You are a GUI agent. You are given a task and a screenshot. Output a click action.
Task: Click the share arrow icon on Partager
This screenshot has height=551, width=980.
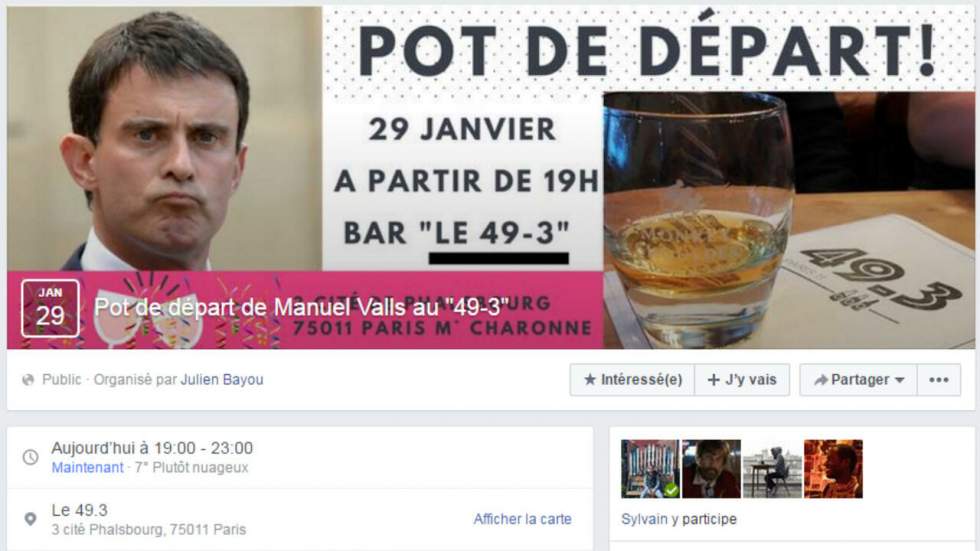pos(821,380)
